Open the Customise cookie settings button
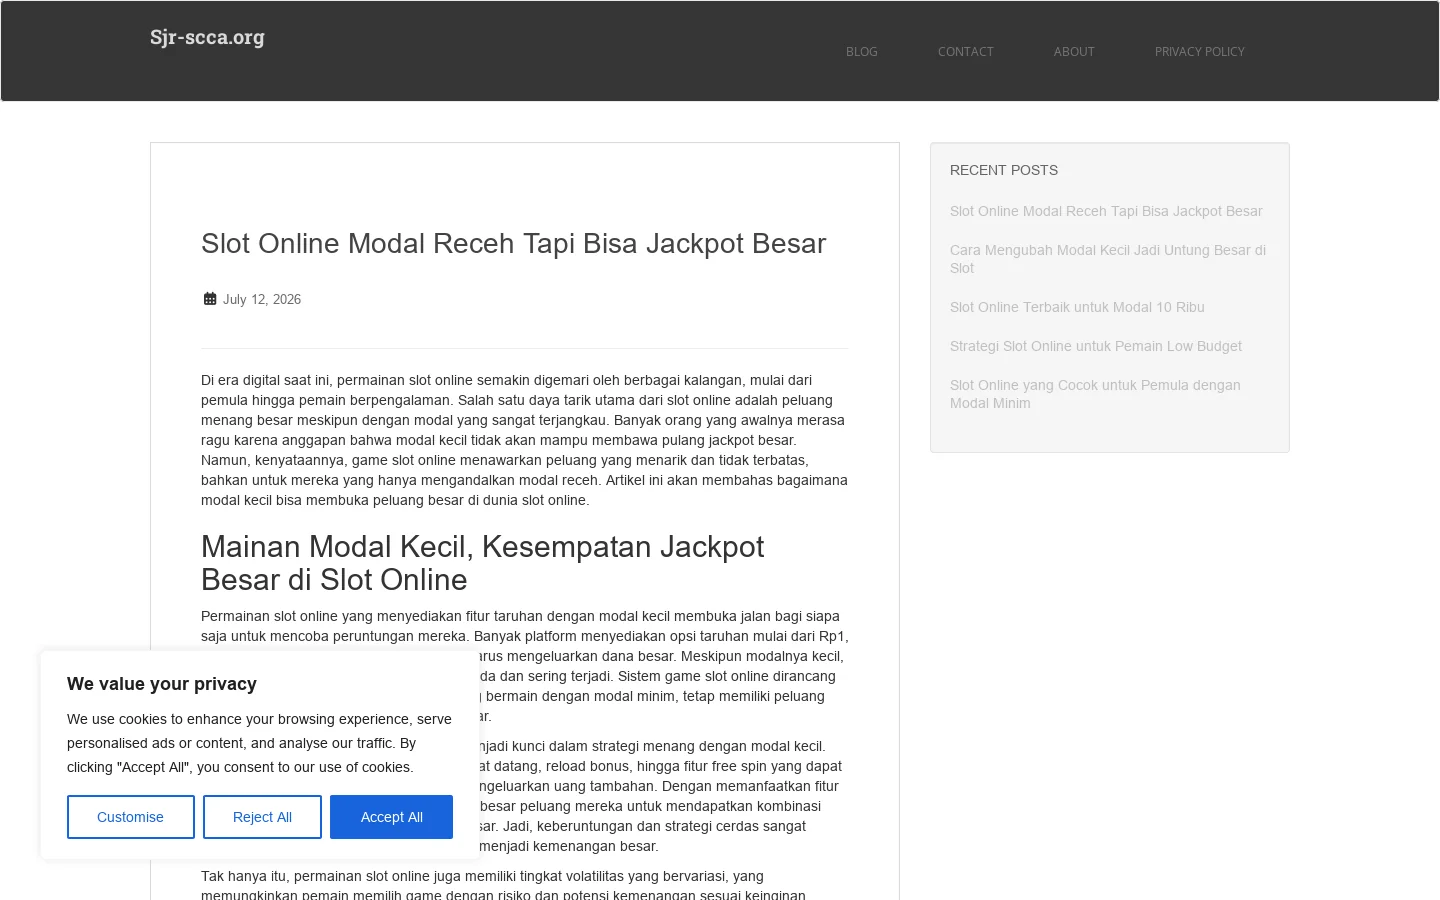The image size is (1440, 900). point(131,817)
